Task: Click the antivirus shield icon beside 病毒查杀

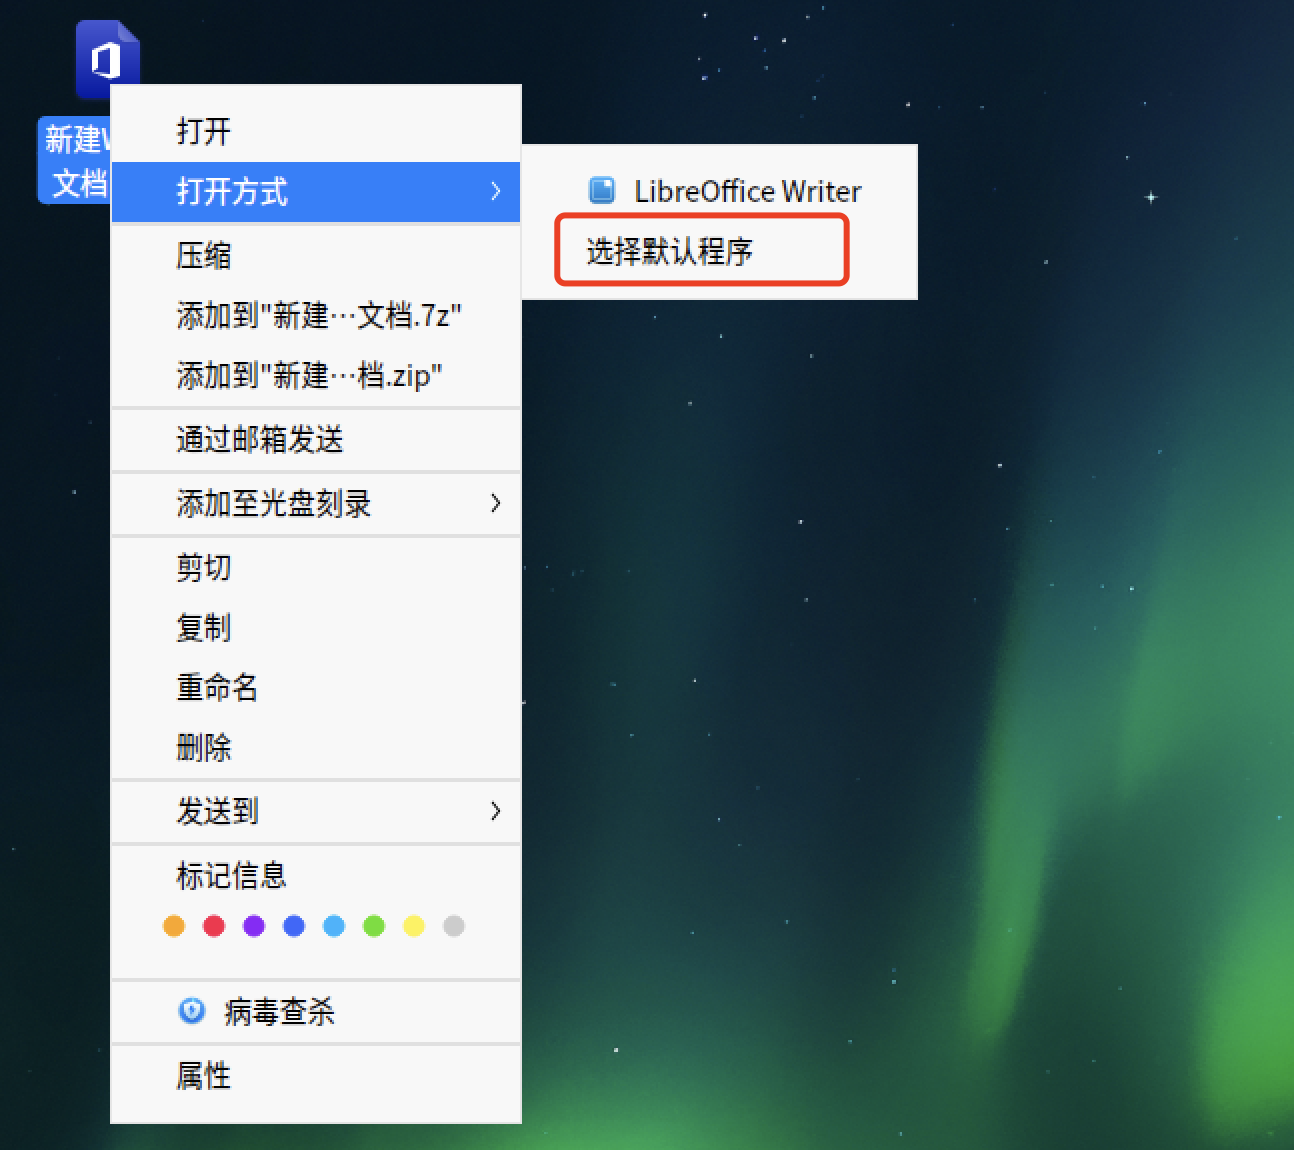Action: tap(191, 1012)
